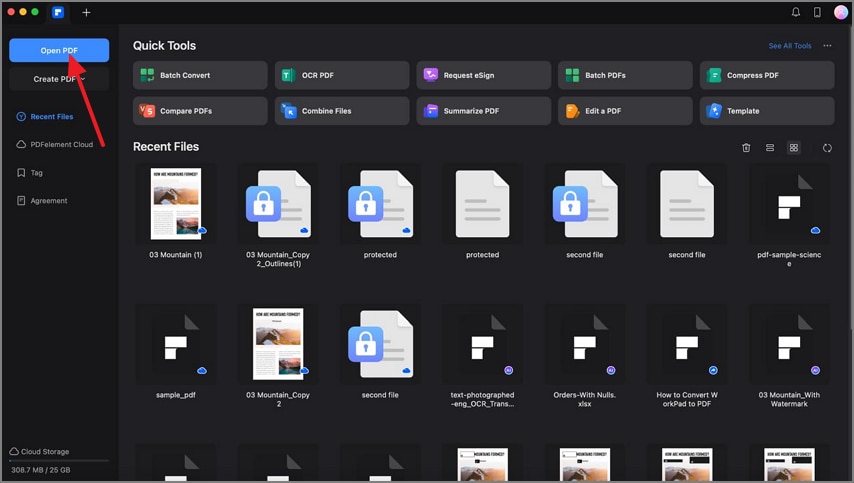Launch Compress PDF tool
Image resolution: width=854 pixels, height=483 pixels.
[767, 75]
